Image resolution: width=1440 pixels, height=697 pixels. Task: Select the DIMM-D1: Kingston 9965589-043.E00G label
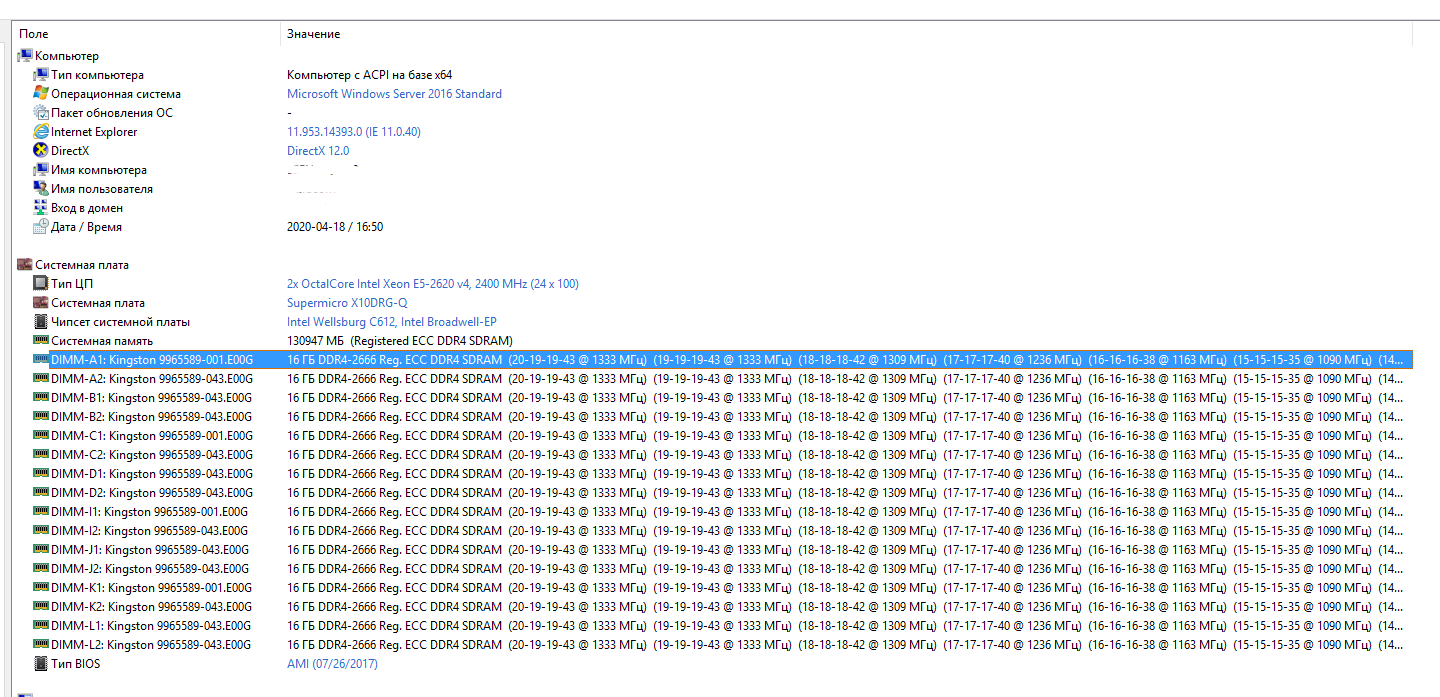pos(152,474)
